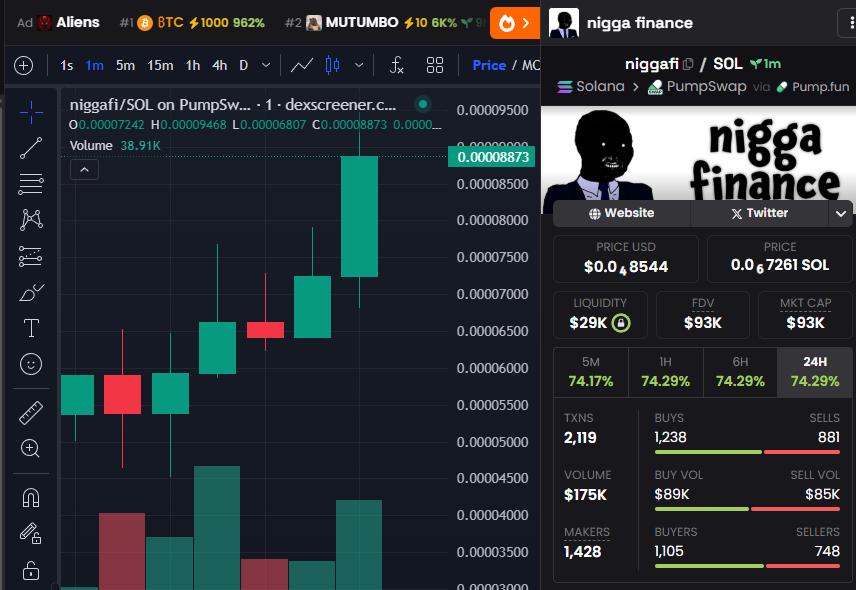The width and height of the screenshot is (856, 590).
Task: Click the LIQUIDITY $29K box
Action: pyautogui.click(x=600, y=315)
